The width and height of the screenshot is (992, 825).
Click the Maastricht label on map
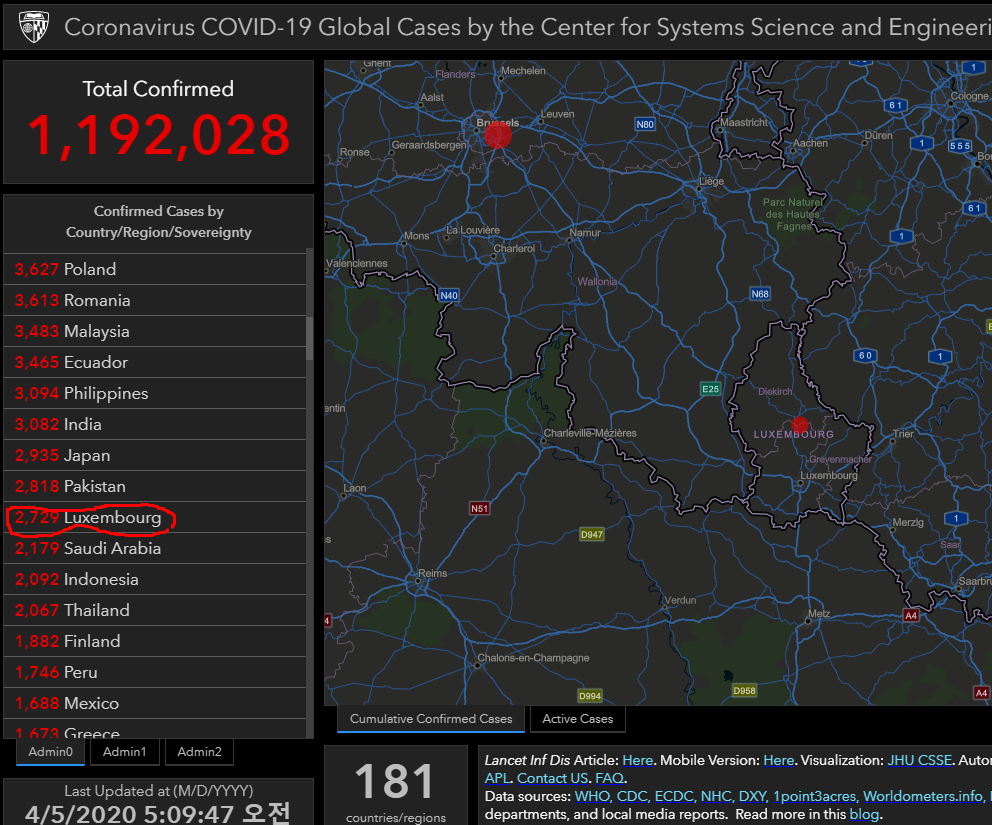[x=744, y=123]
